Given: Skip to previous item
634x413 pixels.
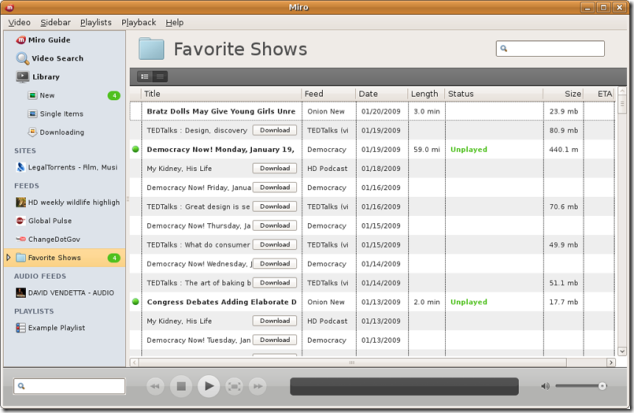Looking at the screenshot, I should tap(155, 386).
